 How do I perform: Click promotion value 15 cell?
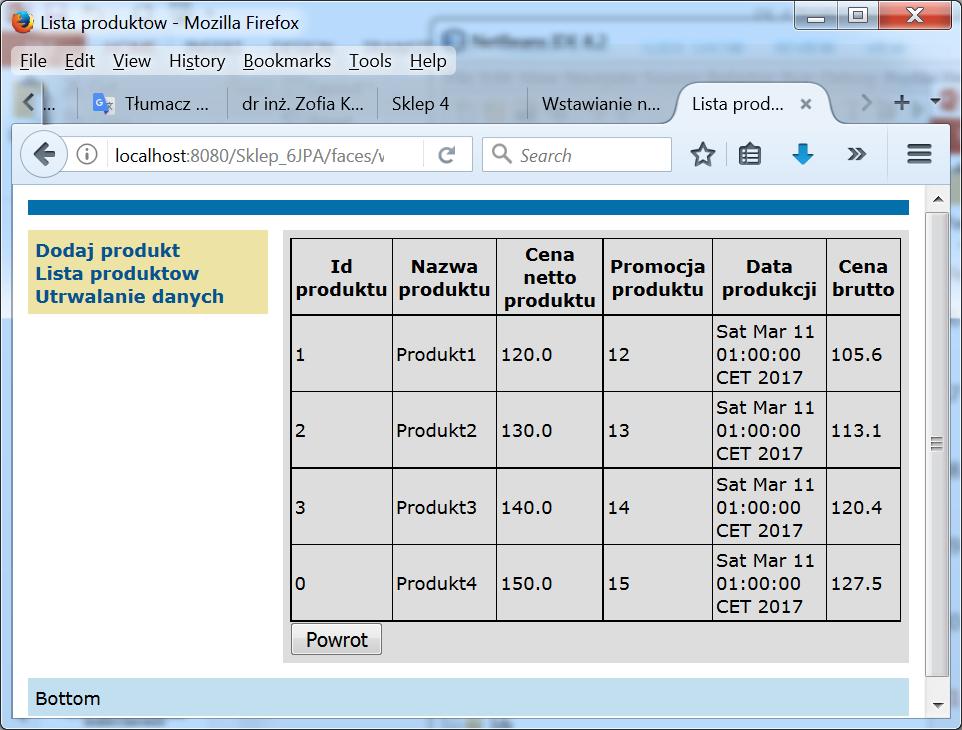(657, 583)
